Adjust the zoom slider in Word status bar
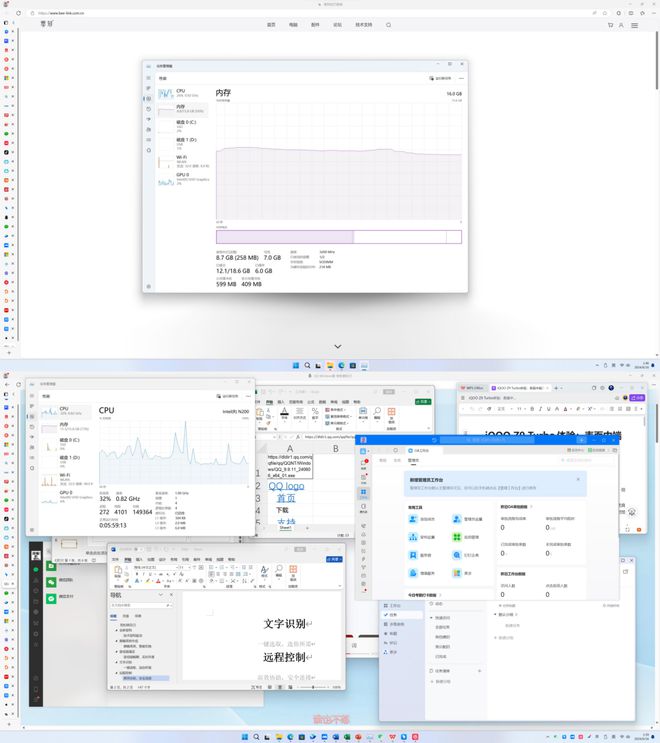 (x=313, y=687)
